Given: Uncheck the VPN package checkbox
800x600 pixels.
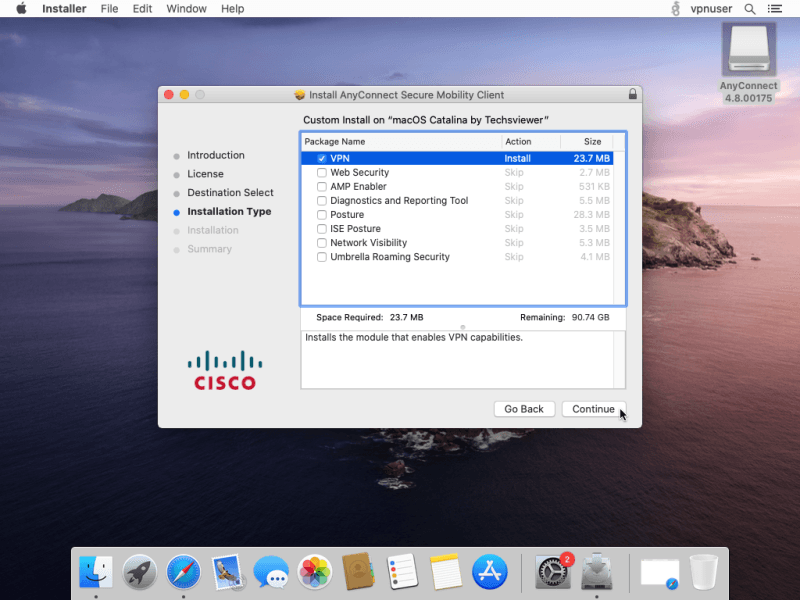Looking at the screenshot, I should 321,159.
